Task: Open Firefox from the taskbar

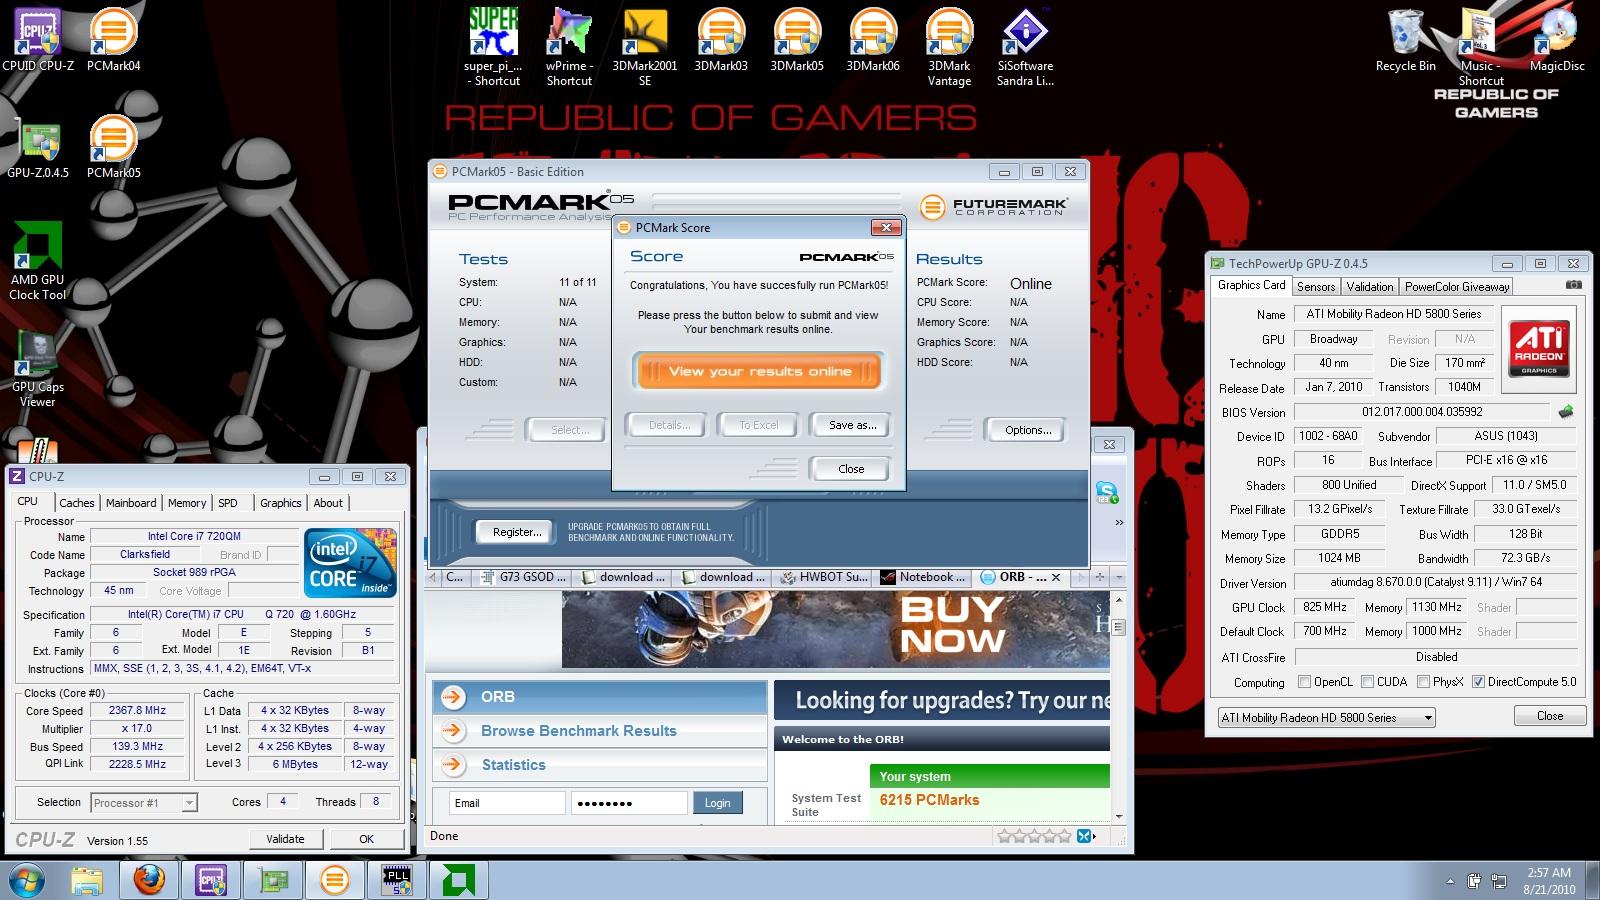Action: (149, 880)
